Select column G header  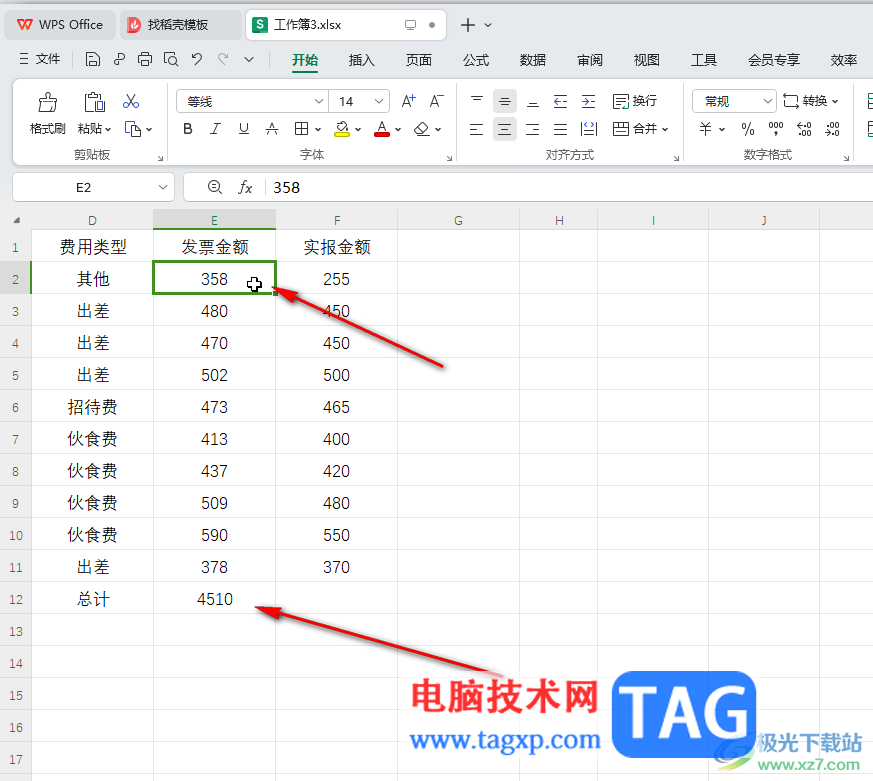coord(458,220)
